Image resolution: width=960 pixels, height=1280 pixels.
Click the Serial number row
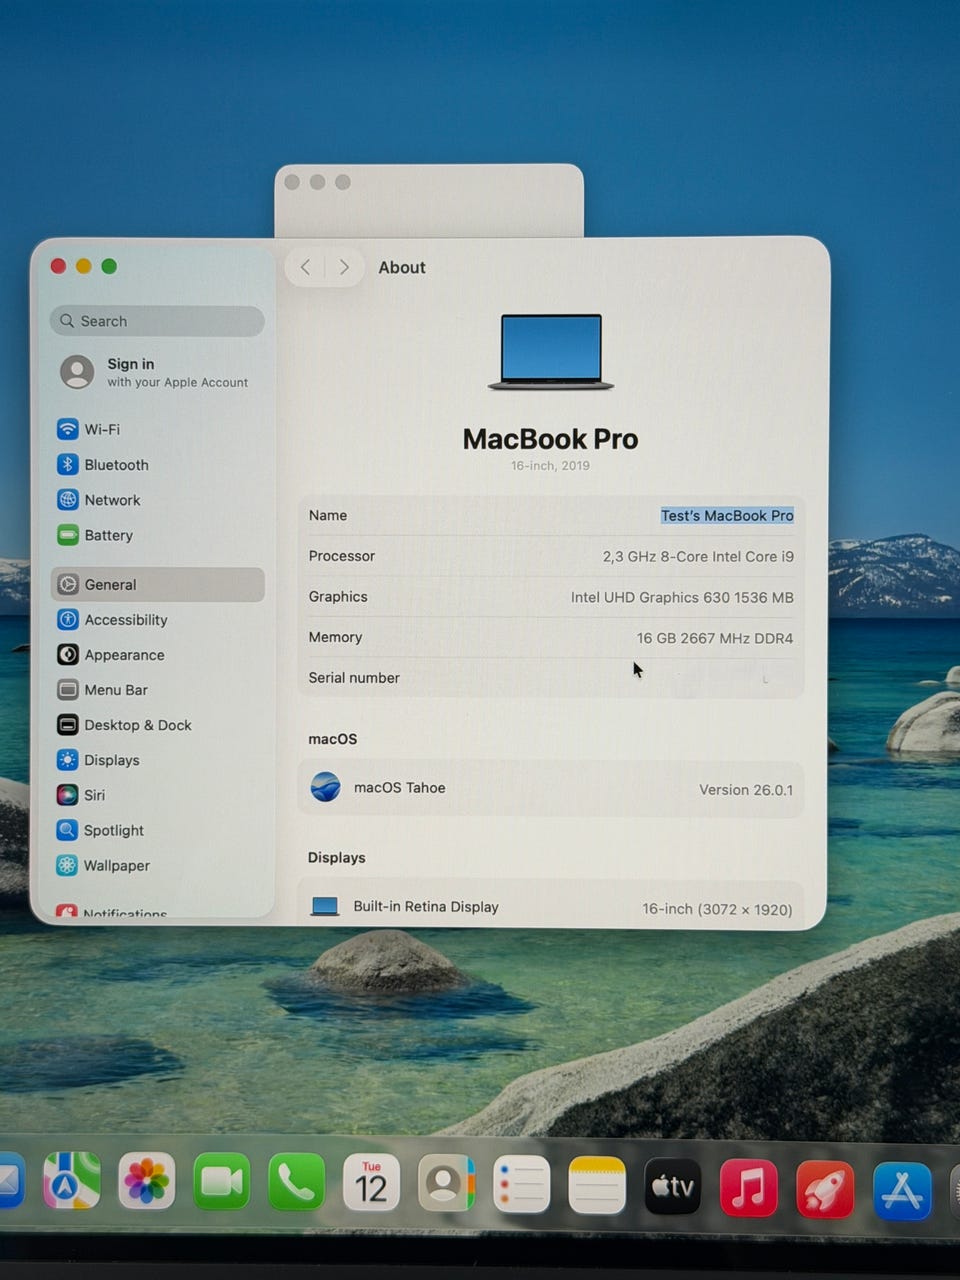(551, 678)
